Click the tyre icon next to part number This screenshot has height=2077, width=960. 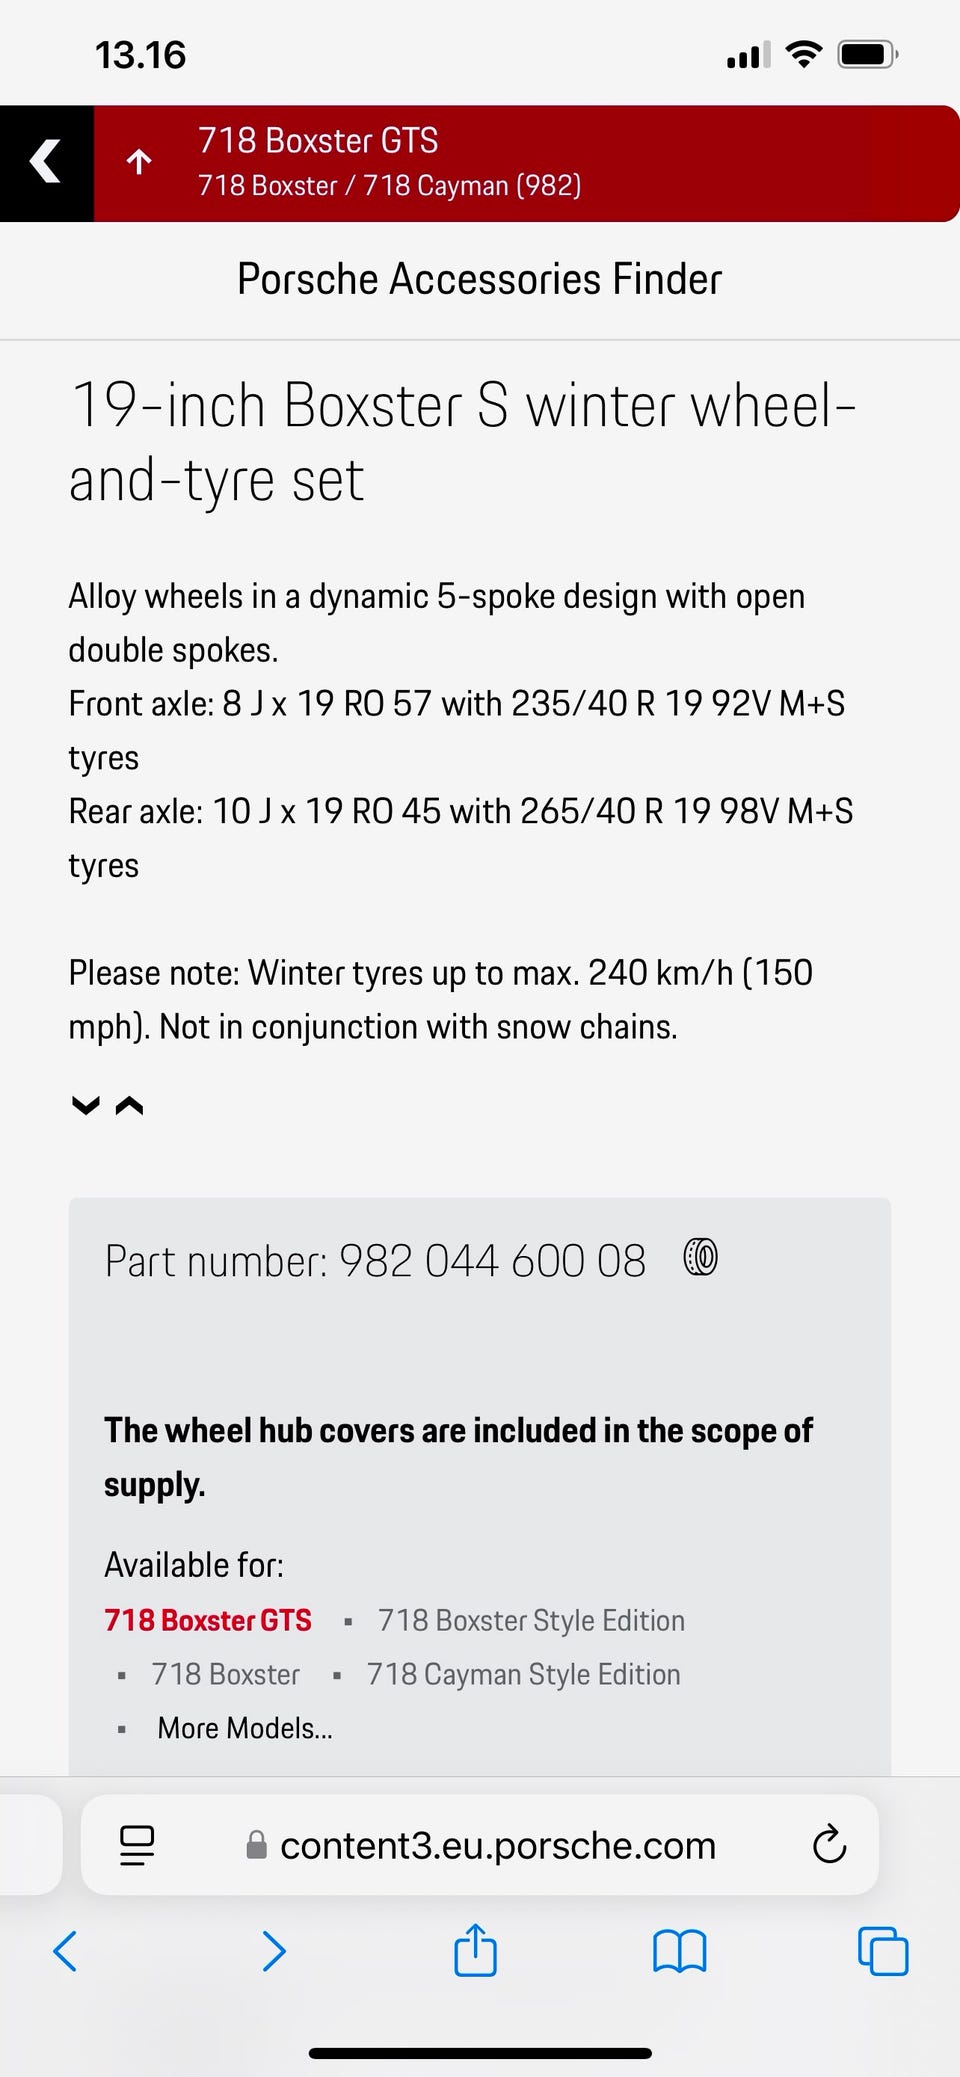pyautogui.click(x=700, y=1257)
